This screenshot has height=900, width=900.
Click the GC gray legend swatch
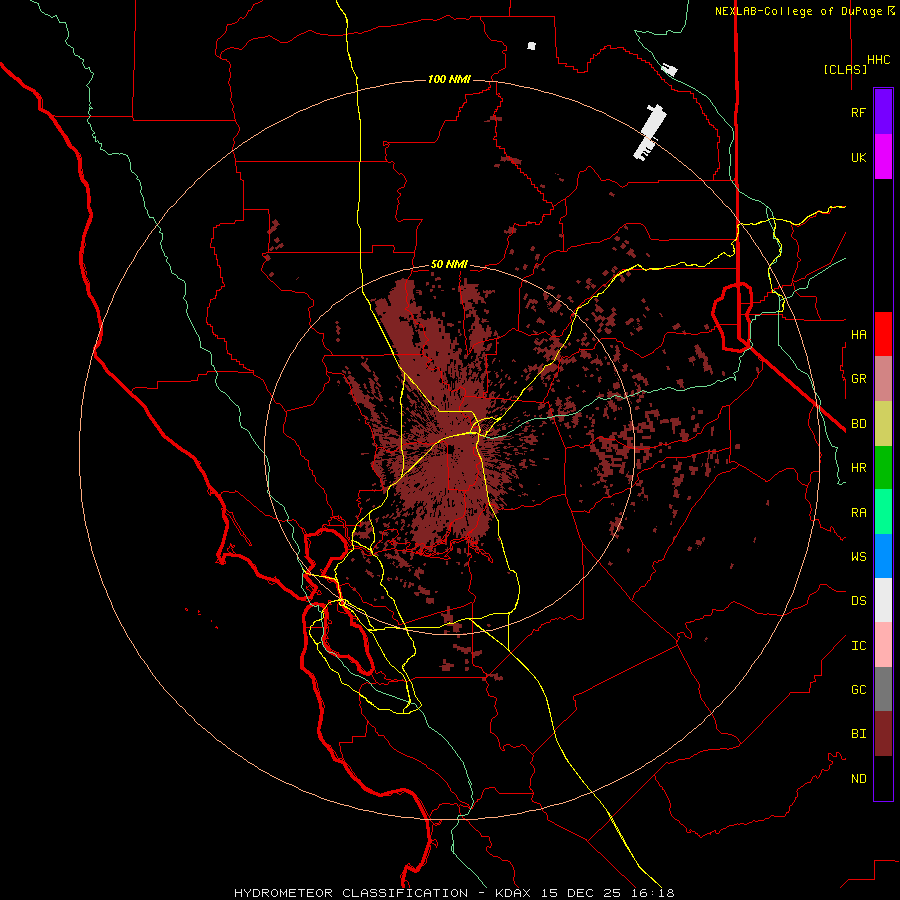click(883, 689)
